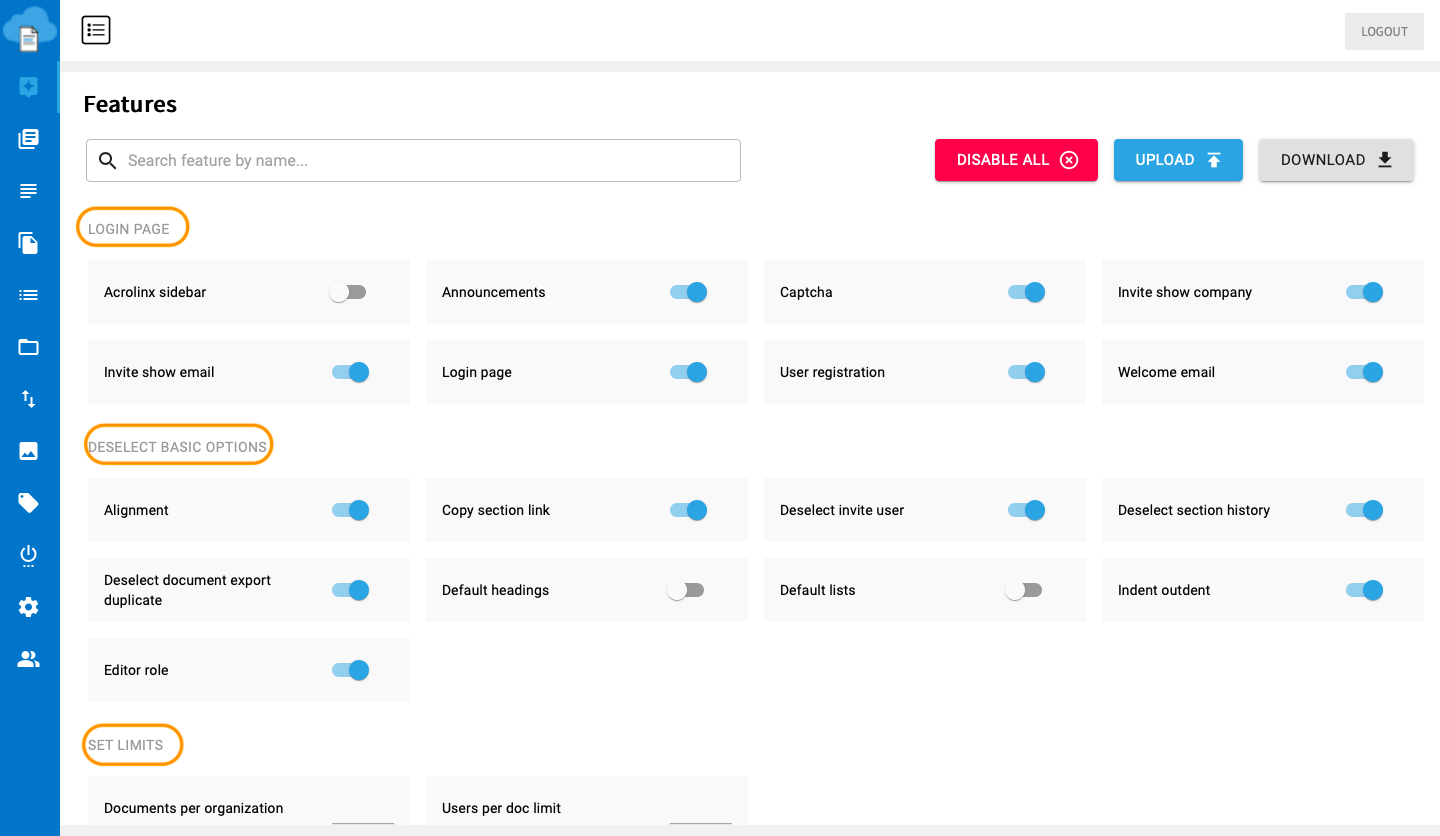Click the power settings sidebar icon
The height and width of the screenshot is (836, 1440).
(x=29, y=555)
